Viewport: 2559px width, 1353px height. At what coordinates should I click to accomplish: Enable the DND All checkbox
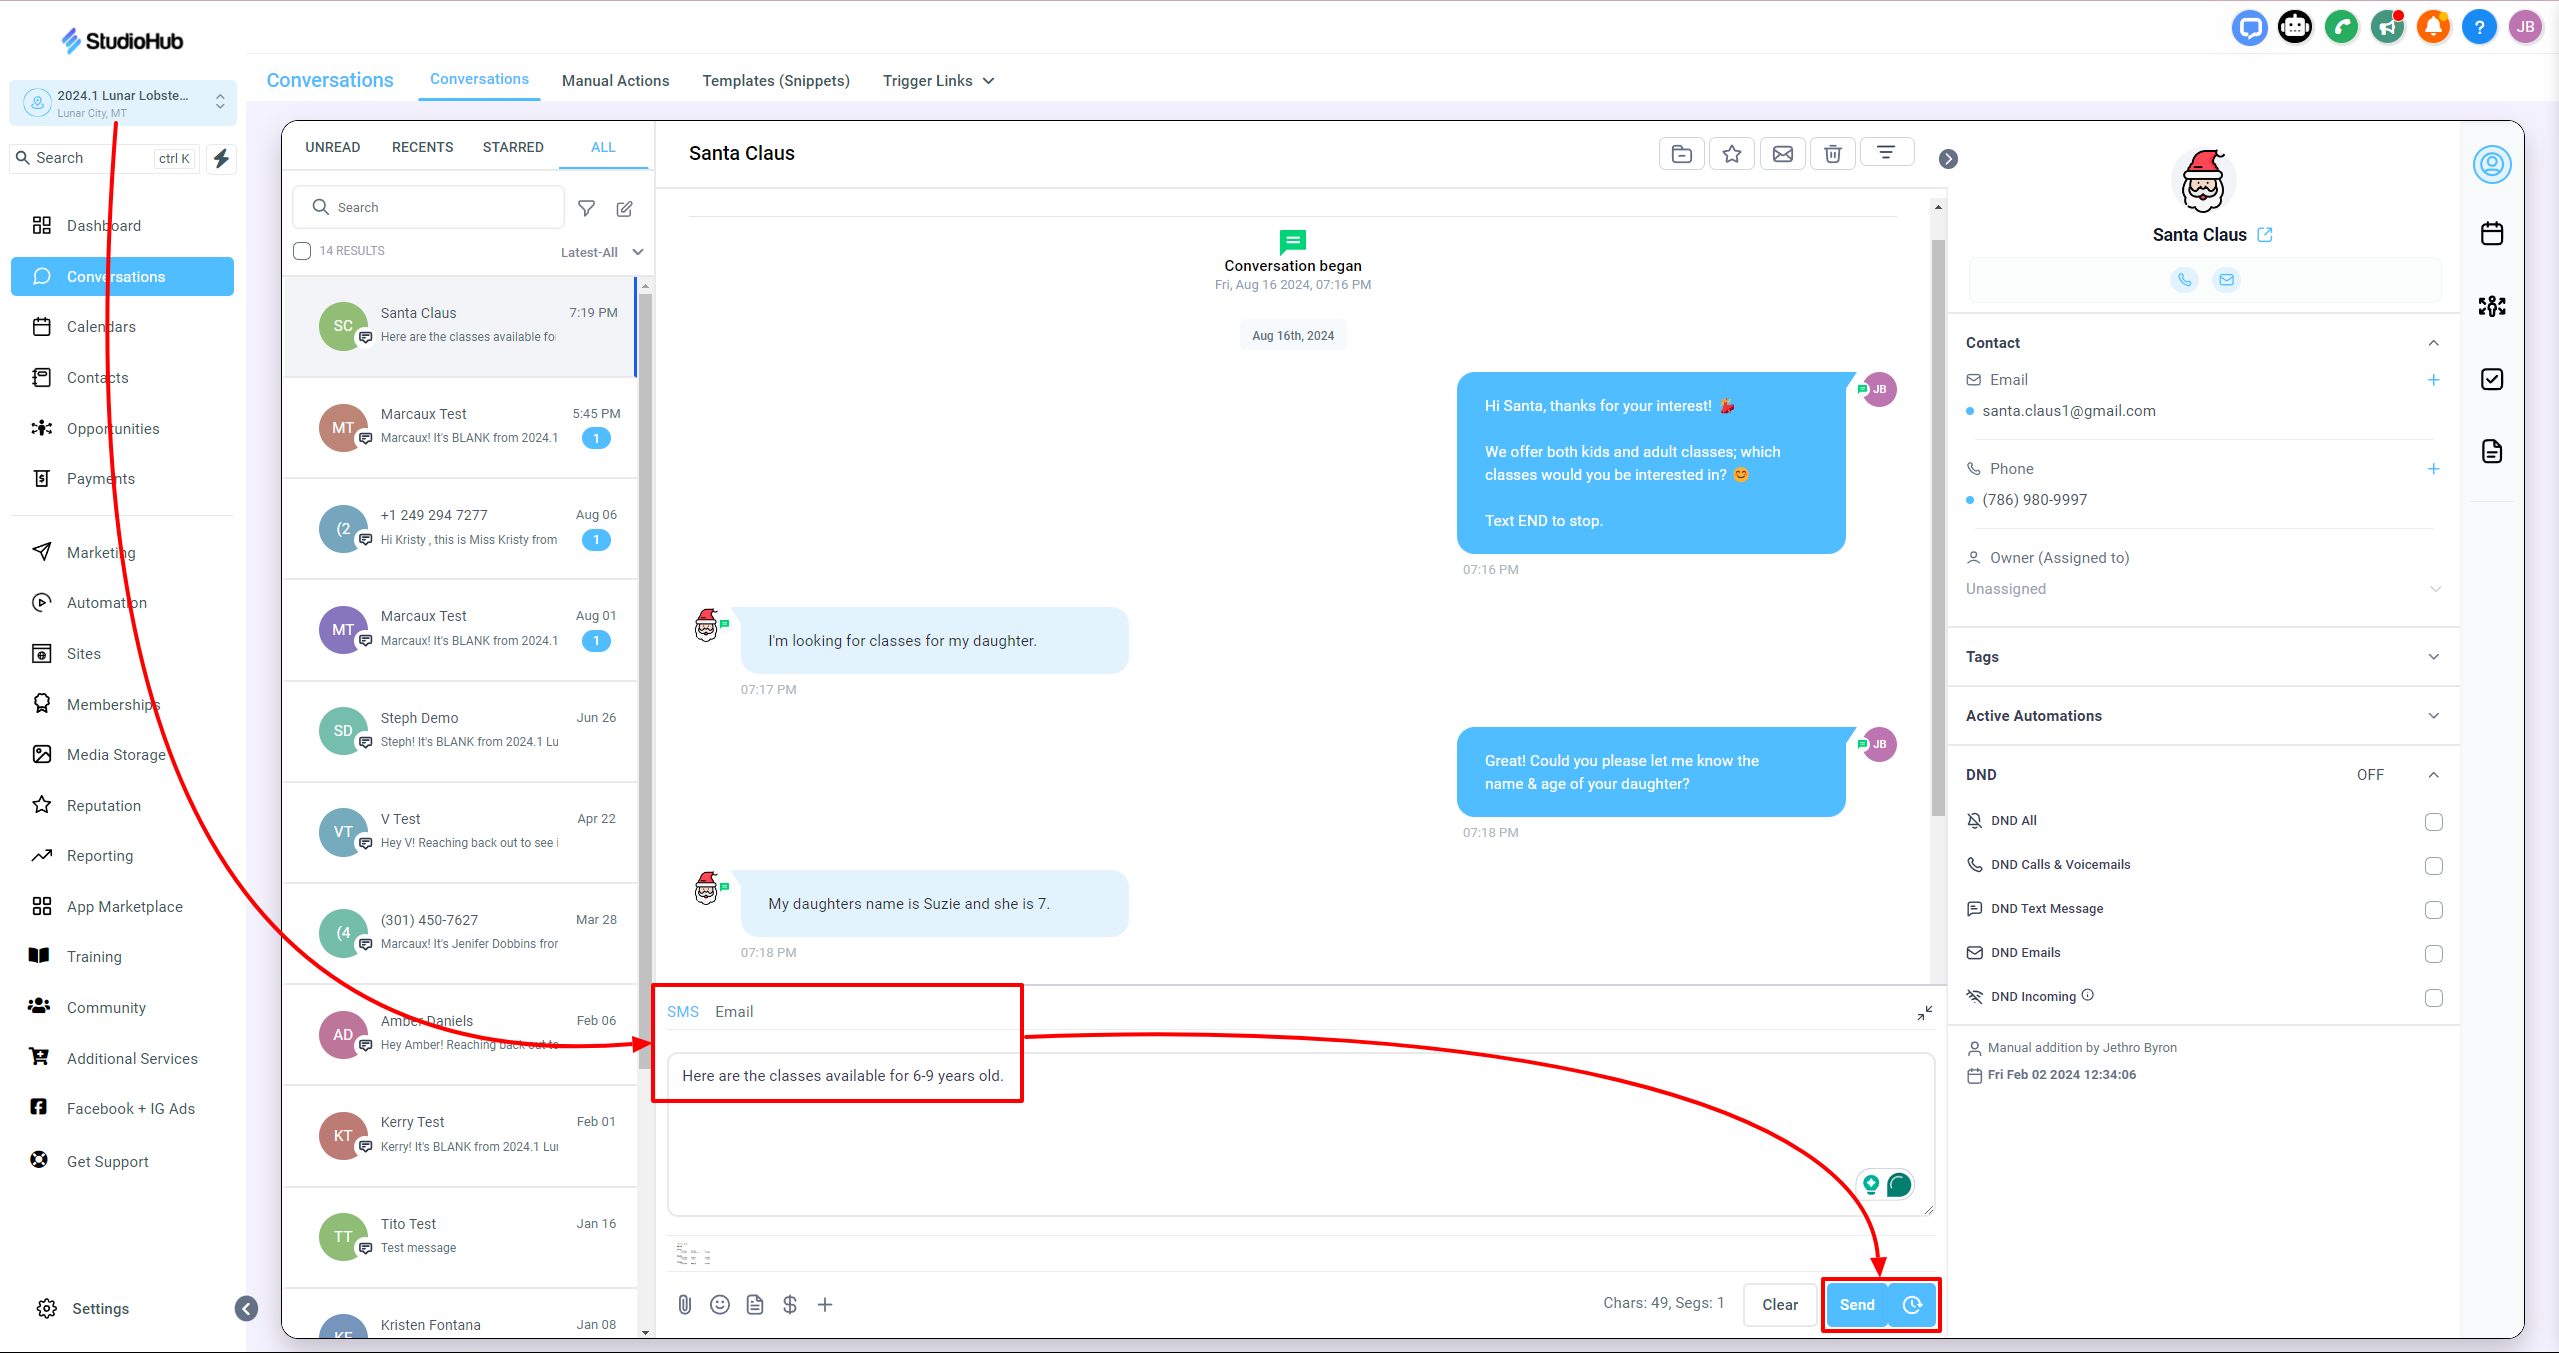click(2433, 822)
